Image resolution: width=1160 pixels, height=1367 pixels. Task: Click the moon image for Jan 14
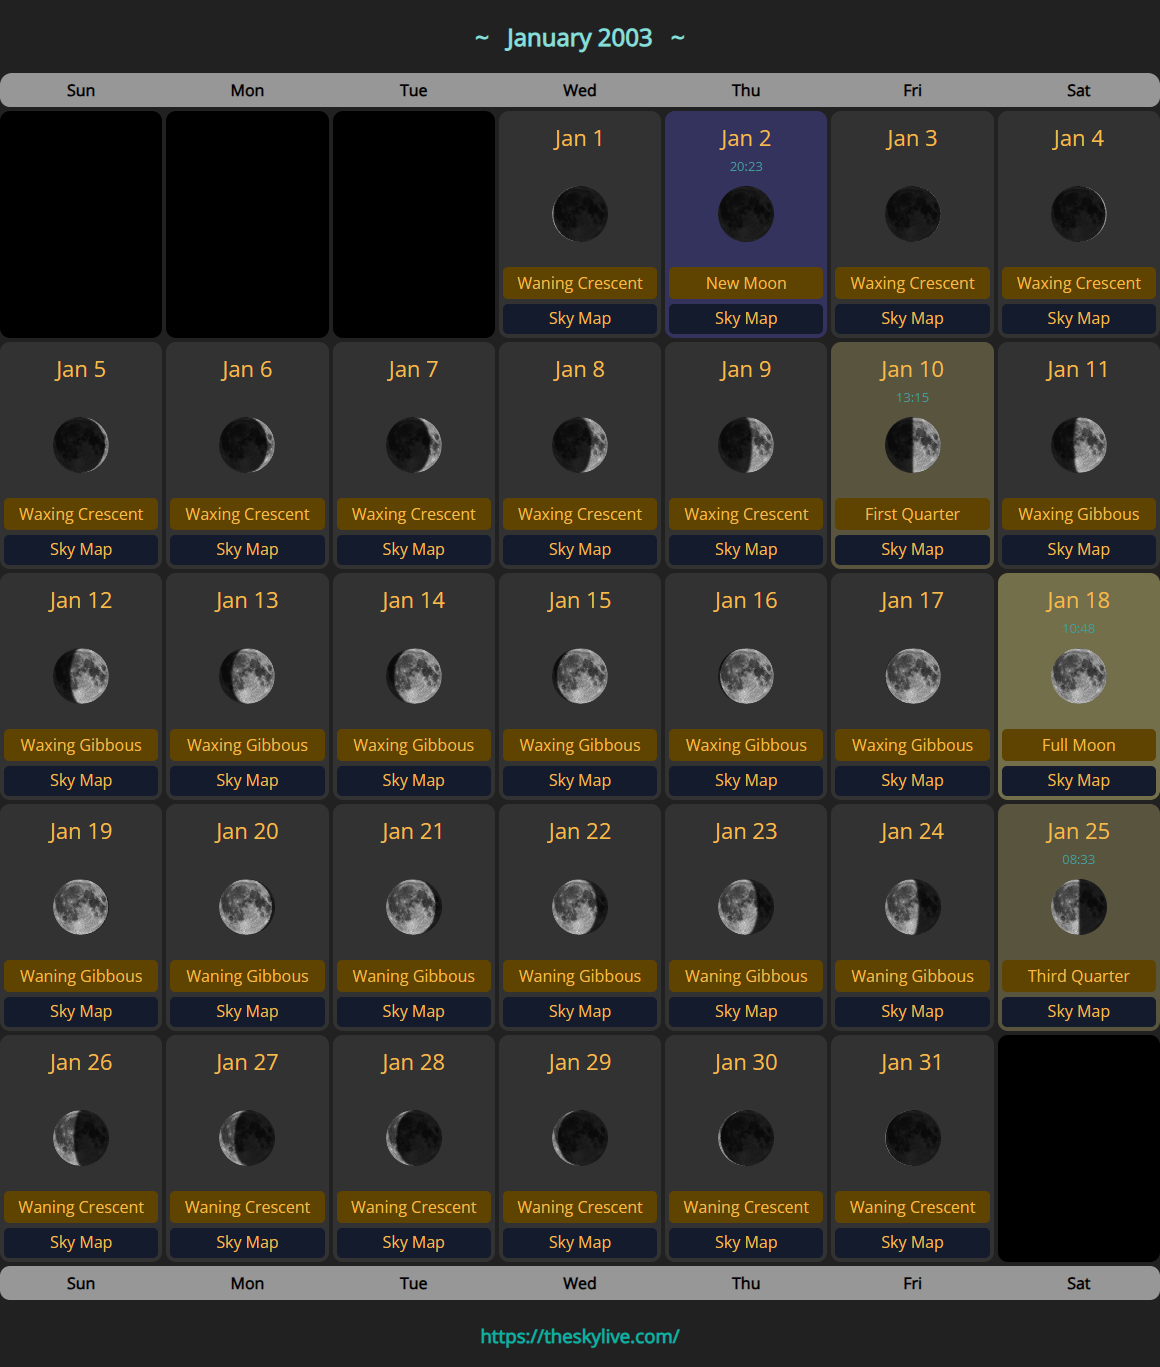413,676
